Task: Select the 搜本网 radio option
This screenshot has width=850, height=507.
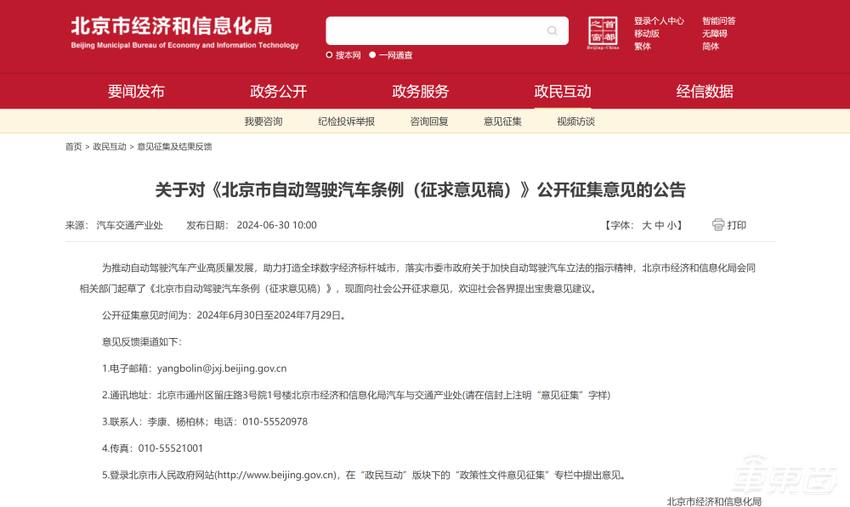Action: 330,55
